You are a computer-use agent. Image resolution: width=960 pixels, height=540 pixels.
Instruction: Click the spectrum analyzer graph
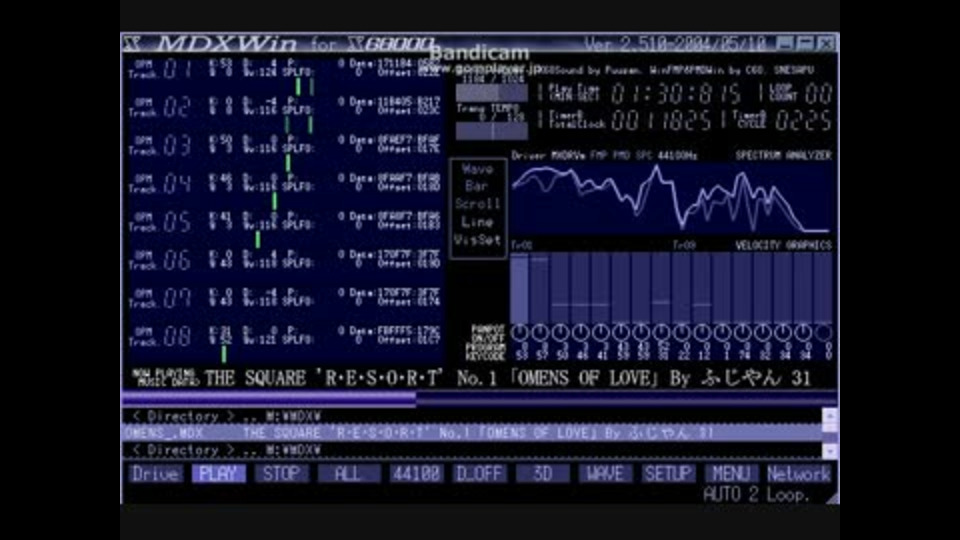[x=673, y=198]
